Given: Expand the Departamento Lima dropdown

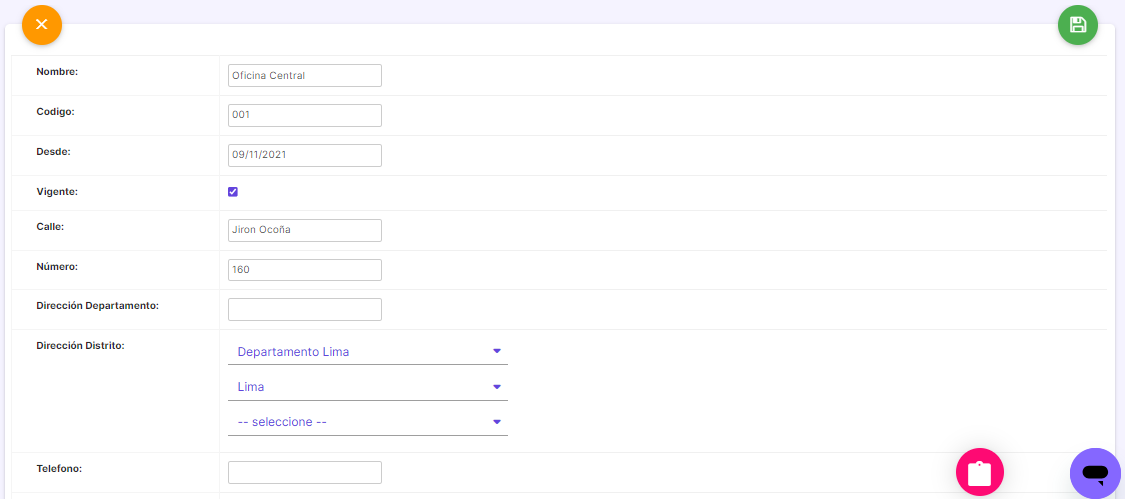Looking at the screenshot, I should tap(368, 352).
